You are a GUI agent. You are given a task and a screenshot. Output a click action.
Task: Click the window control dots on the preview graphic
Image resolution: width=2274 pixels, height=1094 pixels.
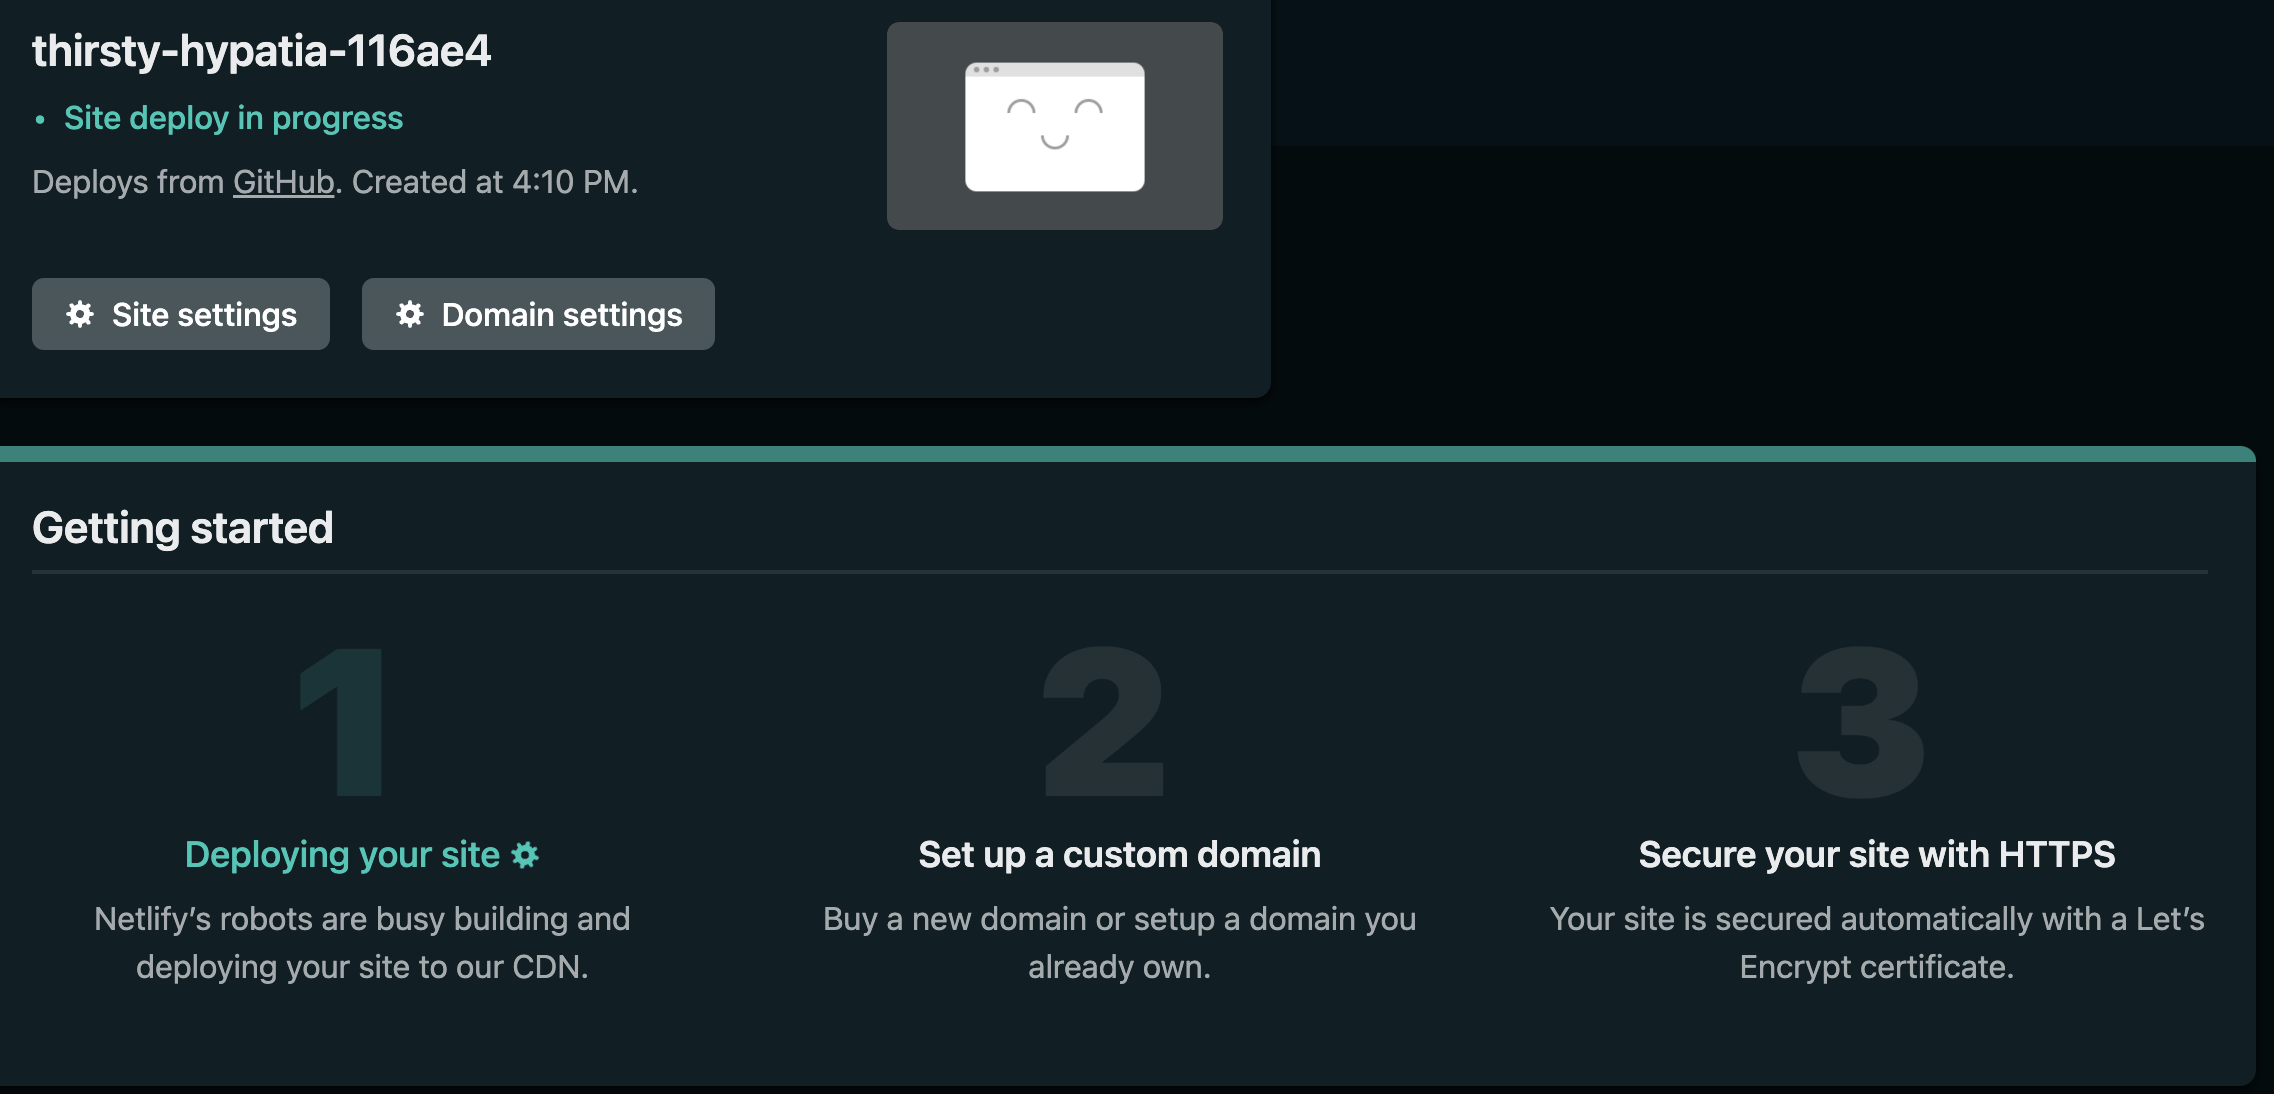[985, 72]
